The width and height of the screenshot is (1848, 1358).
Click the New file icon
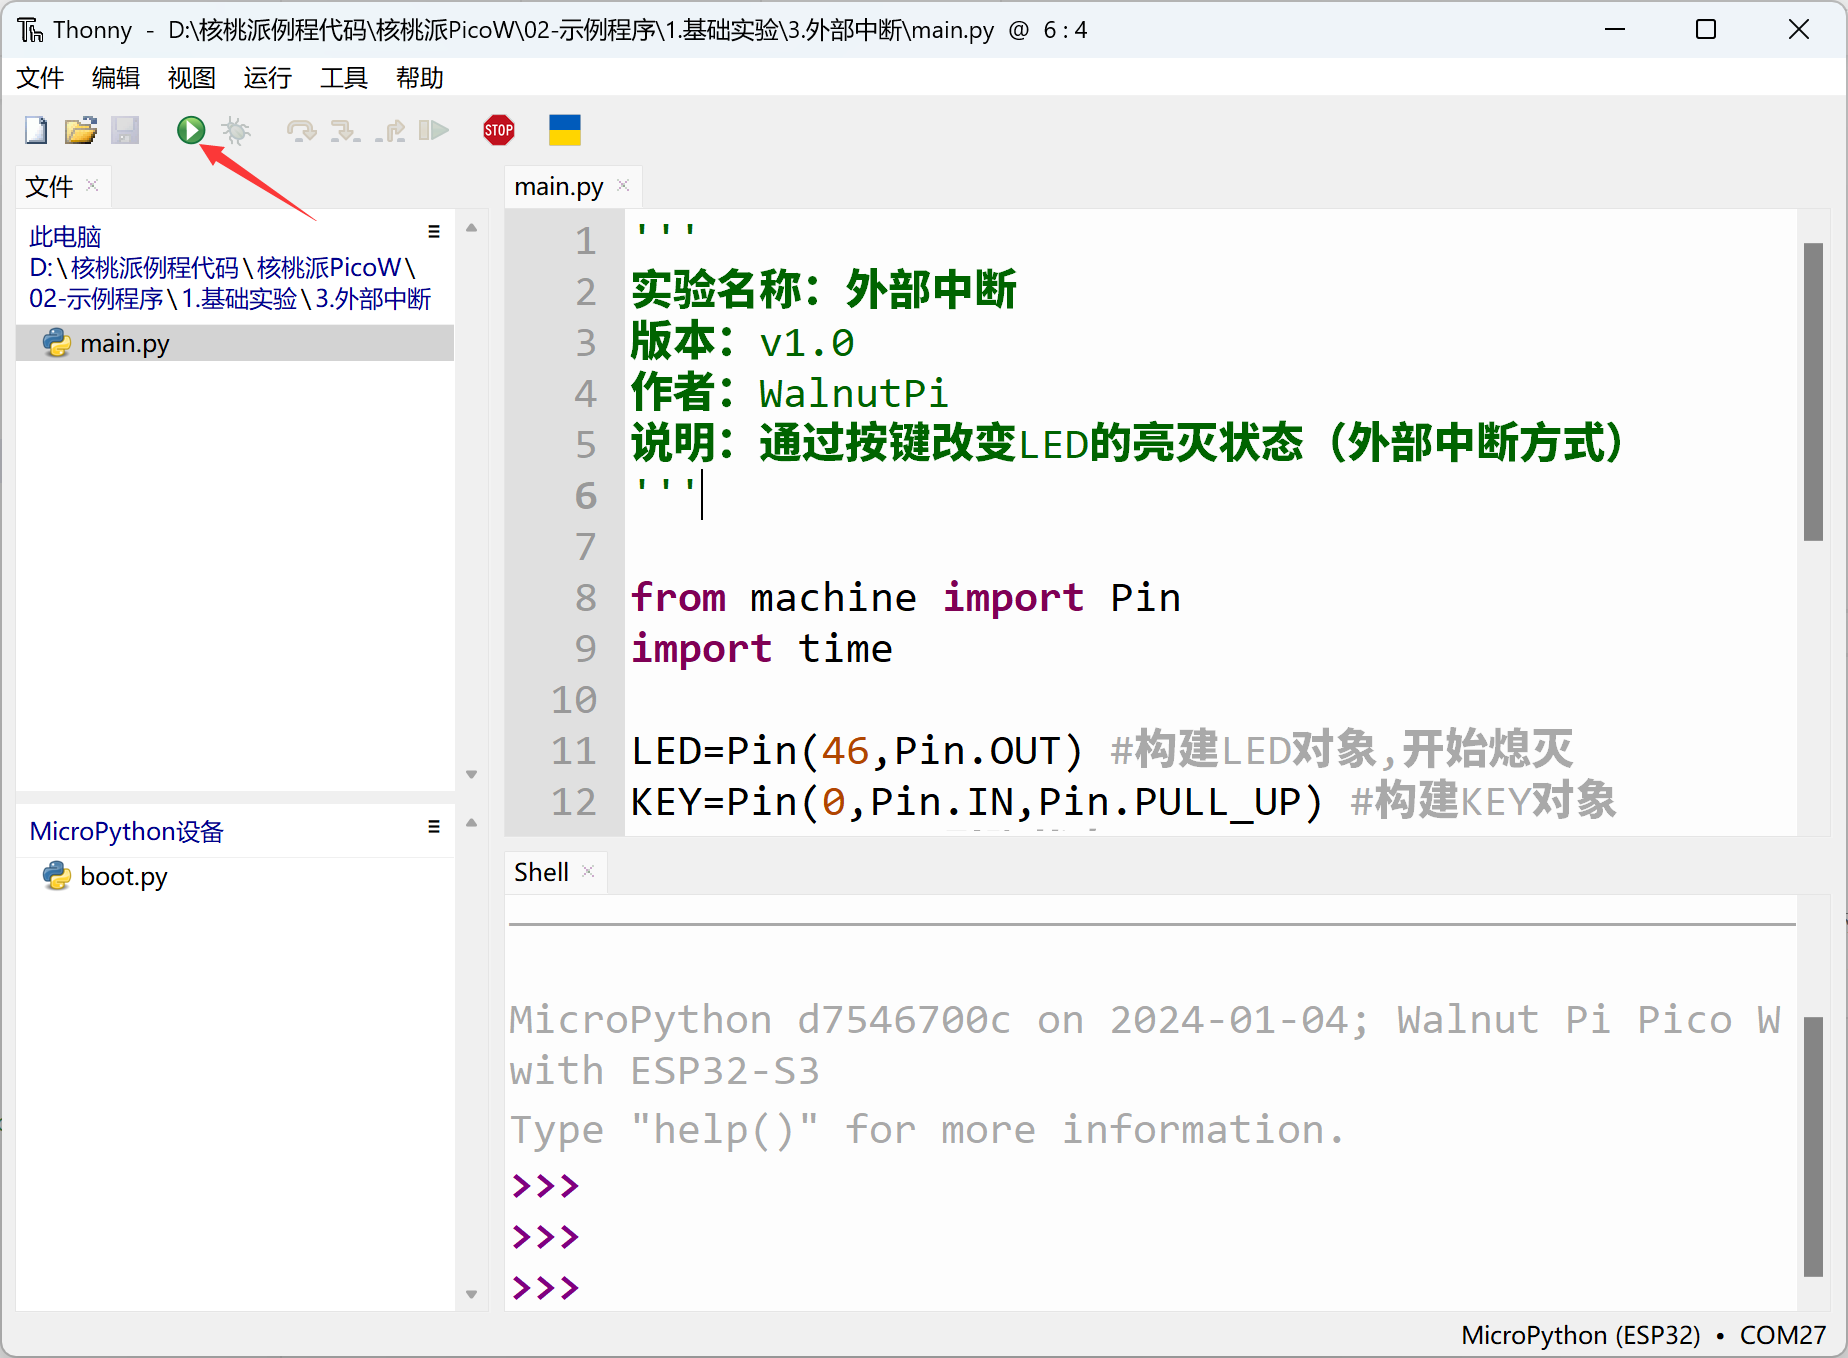[36, 130]
